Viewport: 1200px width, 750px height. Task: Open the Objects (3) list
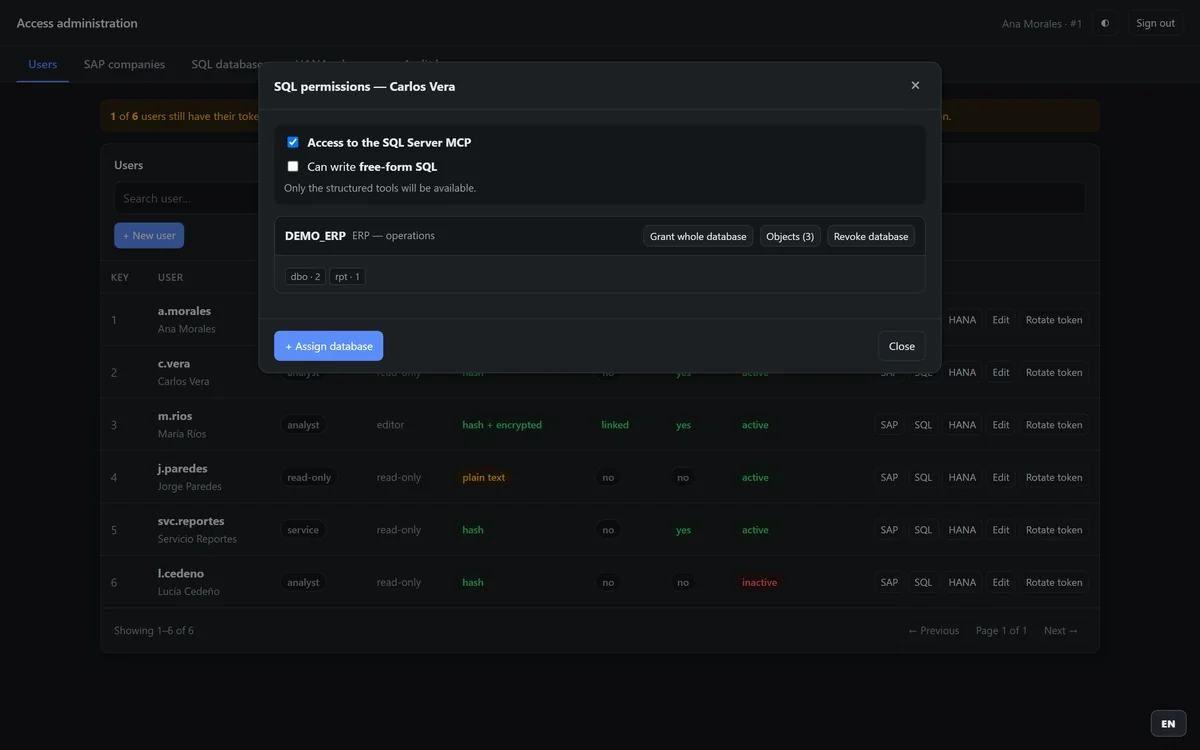point(790,236)
